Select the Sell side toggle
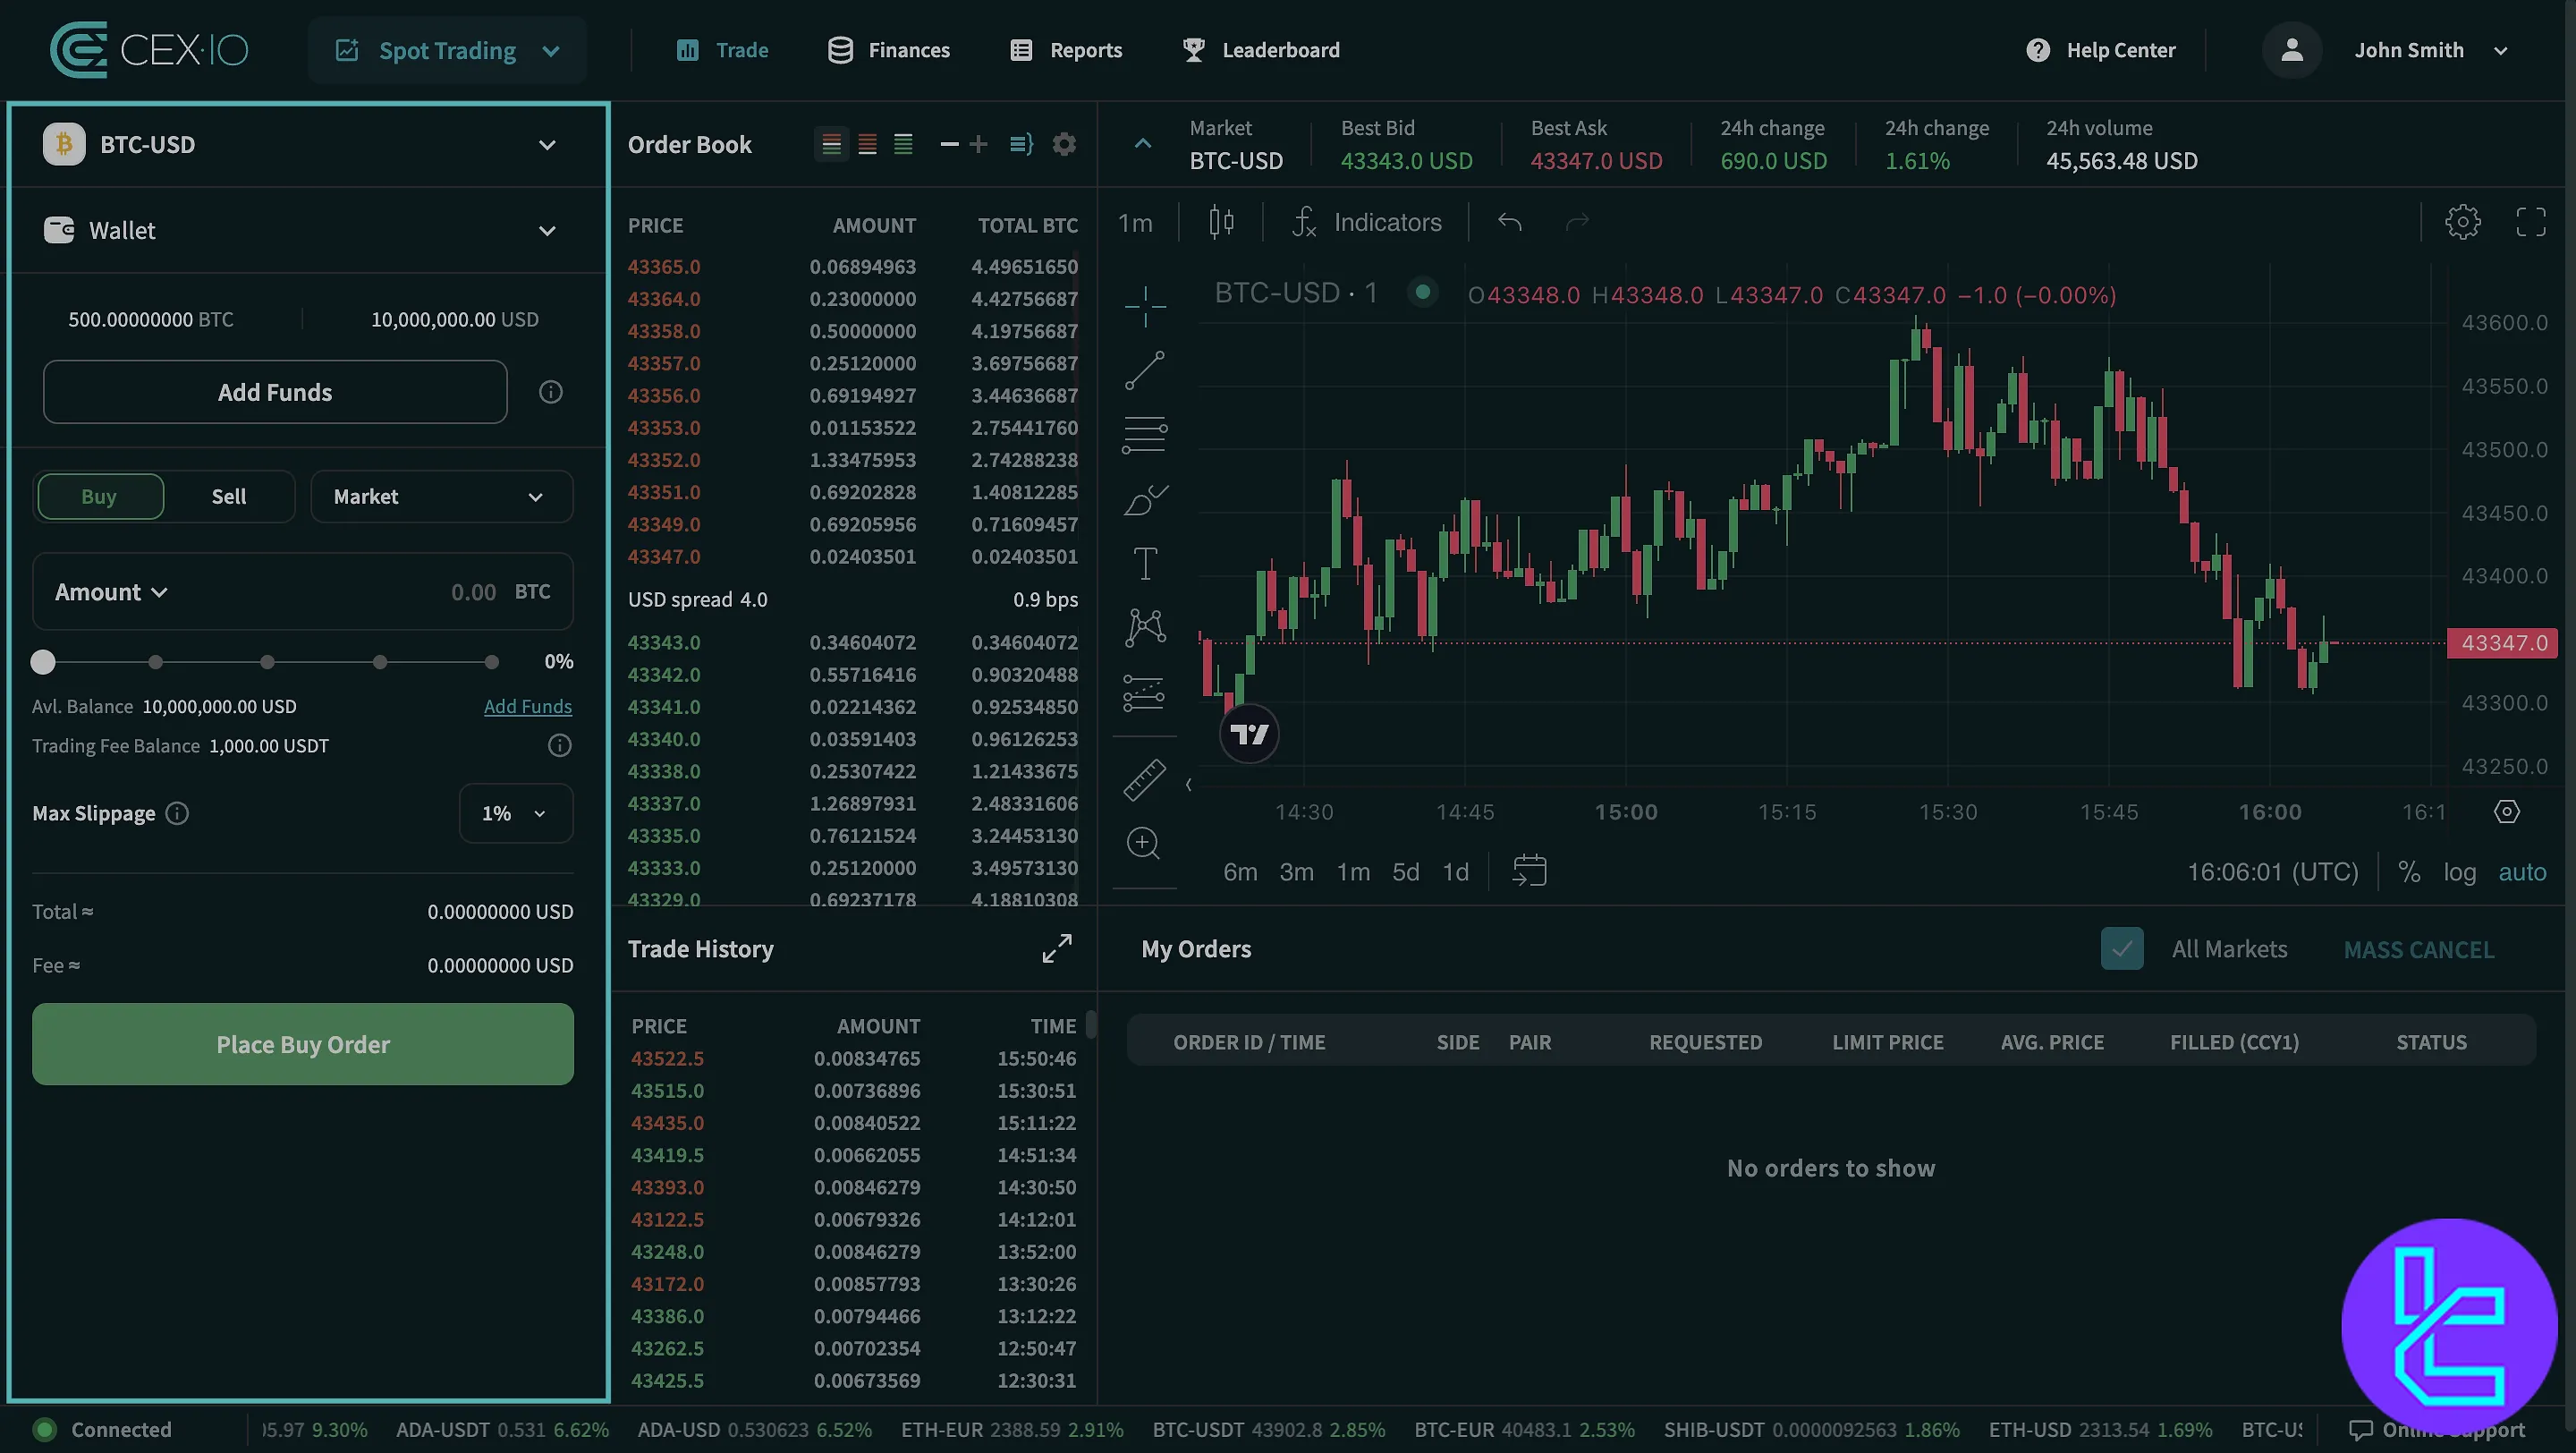Viewport: 2576px width, 1453px height. pyautogui.click(x=229, y=496)
